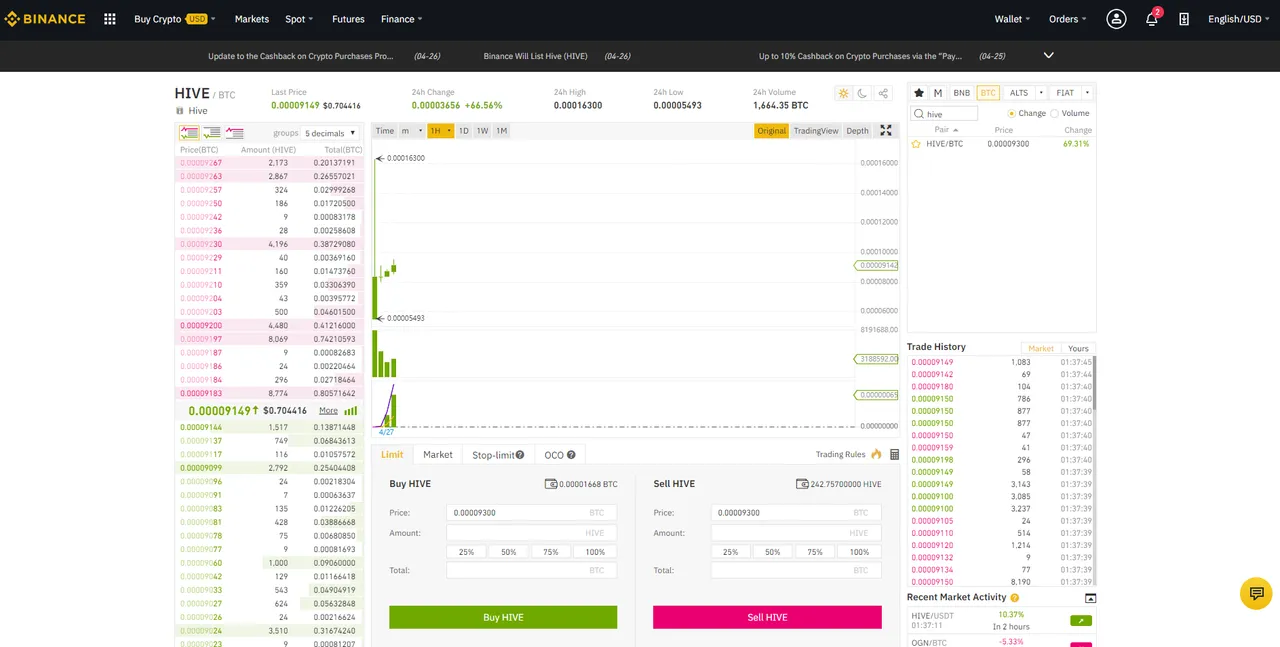This screenshot has width=1280, height=647.
Task: Open the decimals grouping dropdown
Action: (330, 133)
